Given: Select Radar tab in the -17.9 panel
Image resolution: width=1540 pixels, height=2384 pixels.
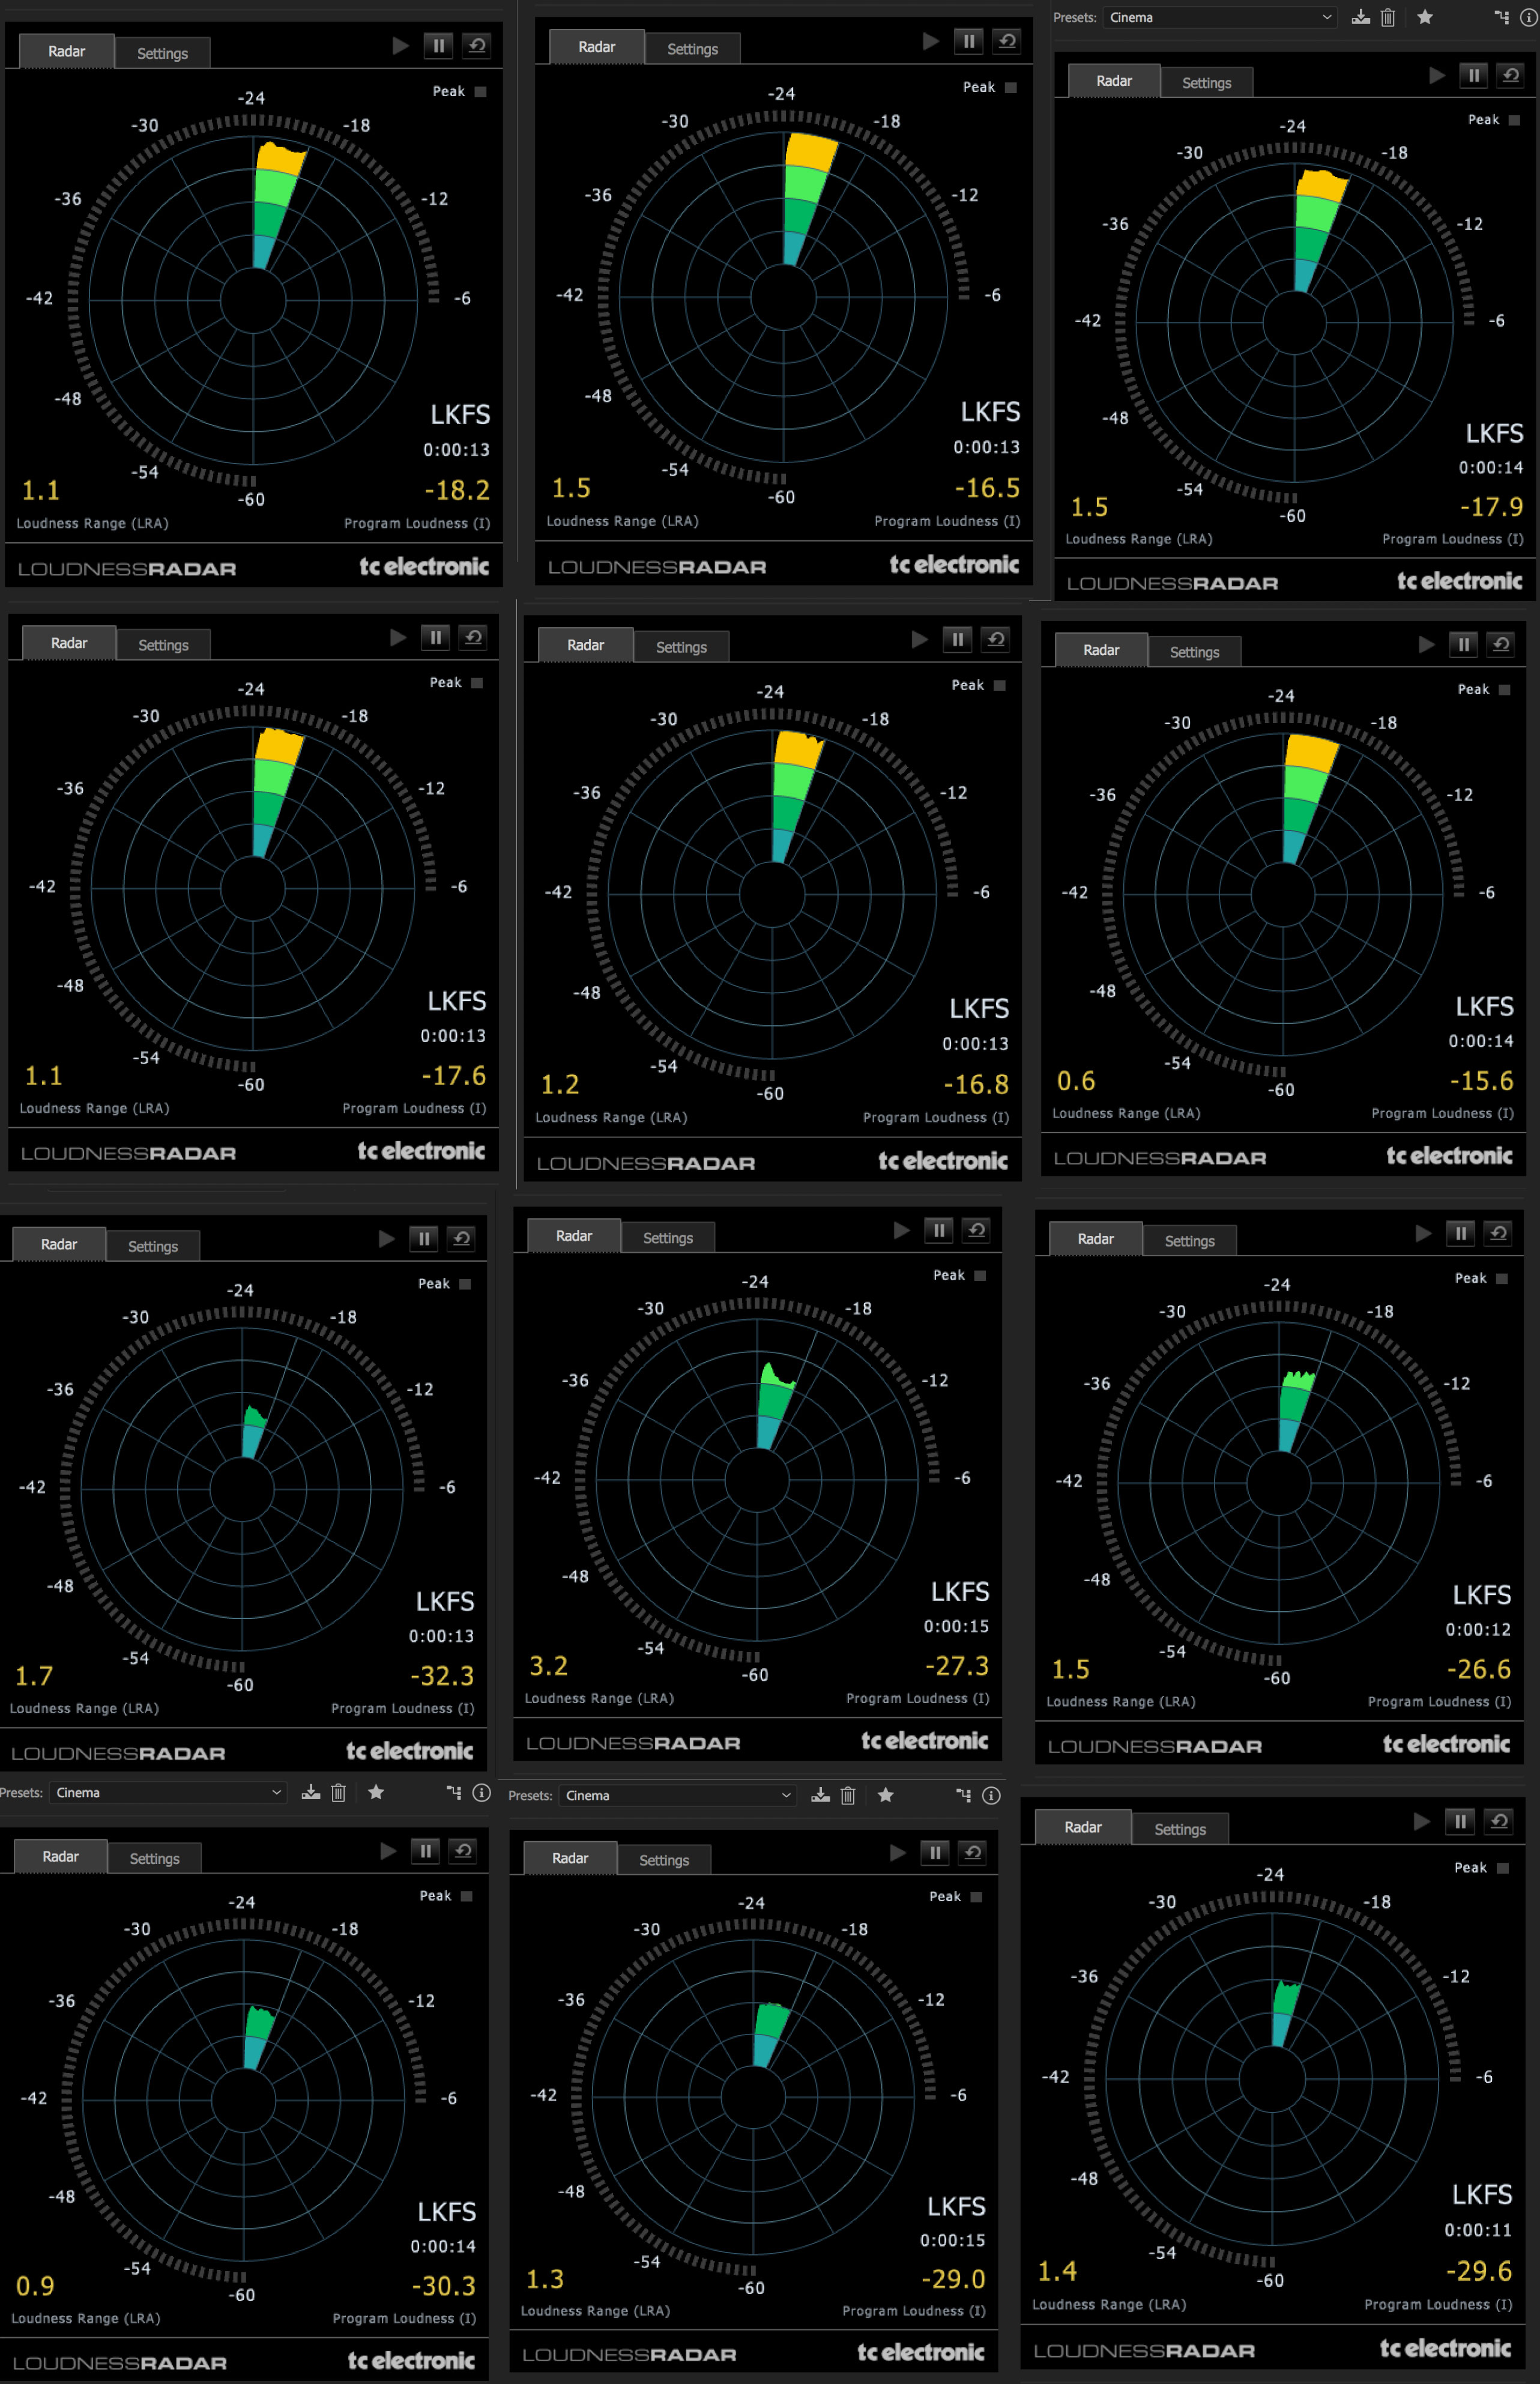Looking at the screenshot, I should (1114, 81).
